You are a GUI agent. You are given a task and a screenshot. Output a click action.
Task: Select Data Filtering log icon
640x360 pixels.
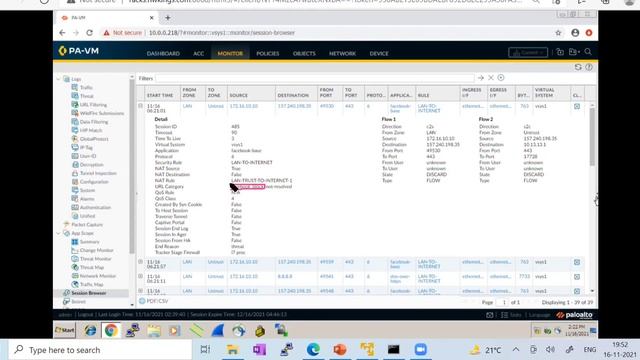(75, 122)
